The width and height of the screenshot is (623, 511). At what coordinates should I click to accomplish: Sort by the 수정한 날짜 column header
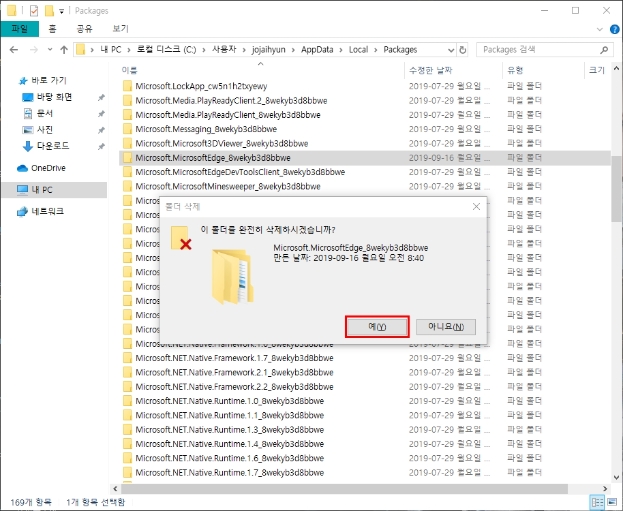(431, 70)
